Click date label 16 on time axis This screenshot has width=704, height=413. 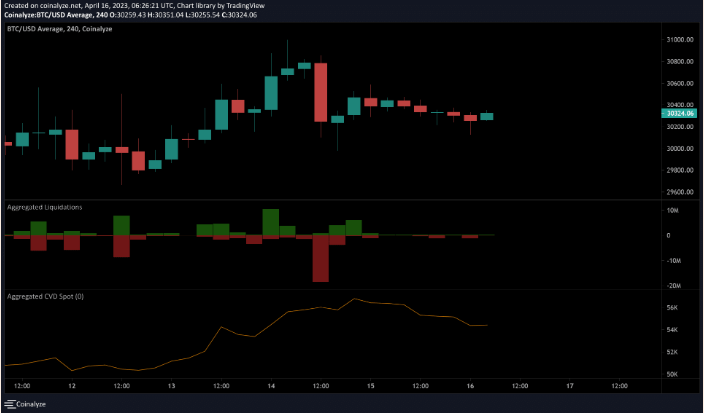pyautogui.click(x=470, y=386)
